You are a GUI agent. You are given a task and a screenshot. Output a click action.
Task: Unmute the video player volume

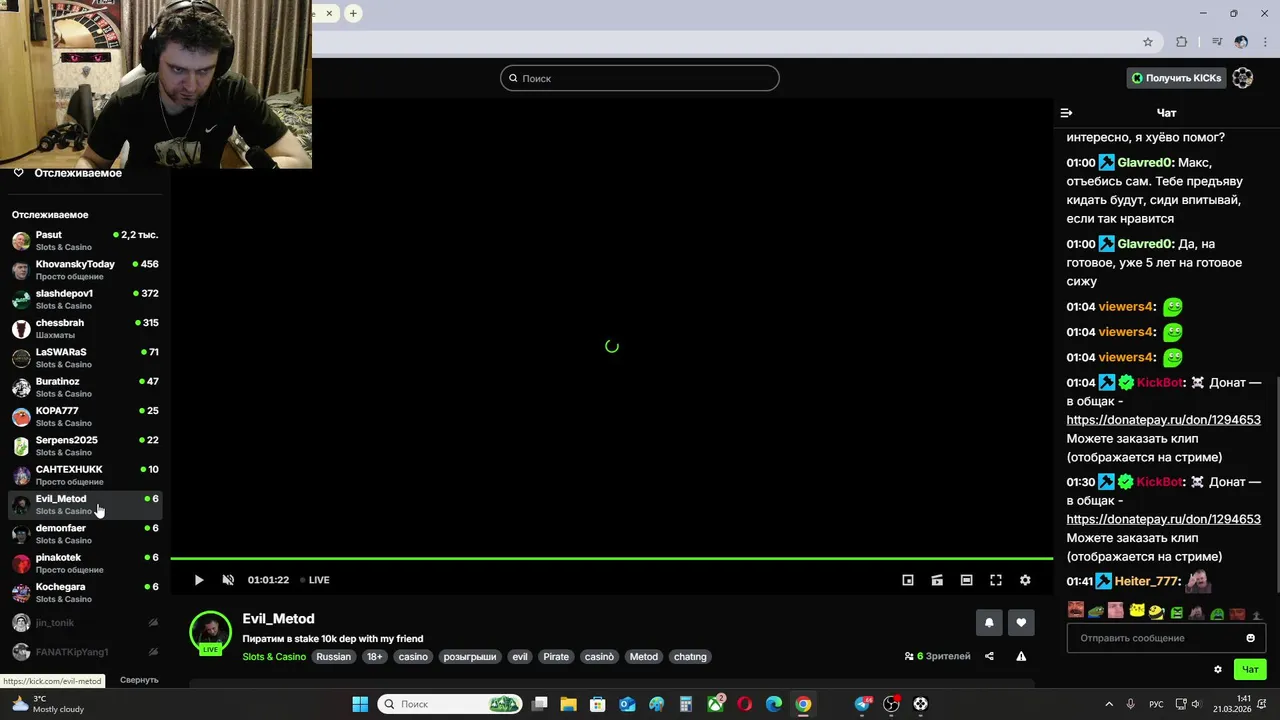[x=228, y=580]
